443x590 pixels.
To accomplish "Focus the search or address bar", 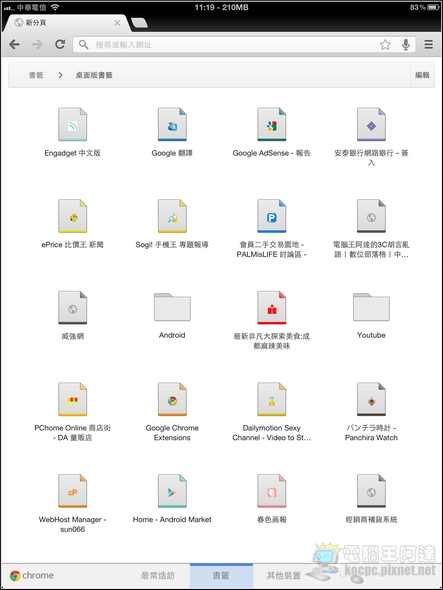I will pos(245,45).
